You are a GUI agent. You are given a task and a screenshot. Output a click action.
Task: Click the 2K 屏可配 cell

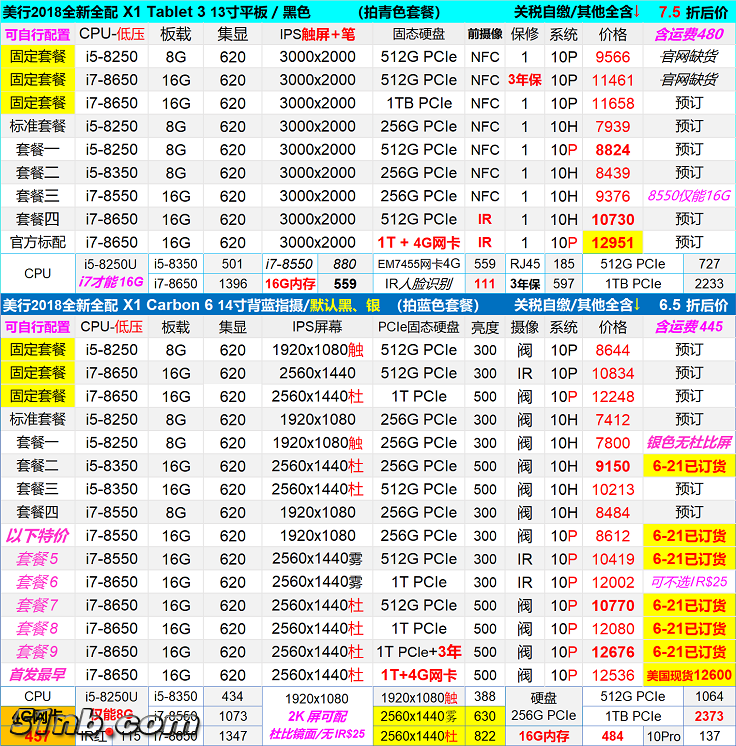coord(316,716)
